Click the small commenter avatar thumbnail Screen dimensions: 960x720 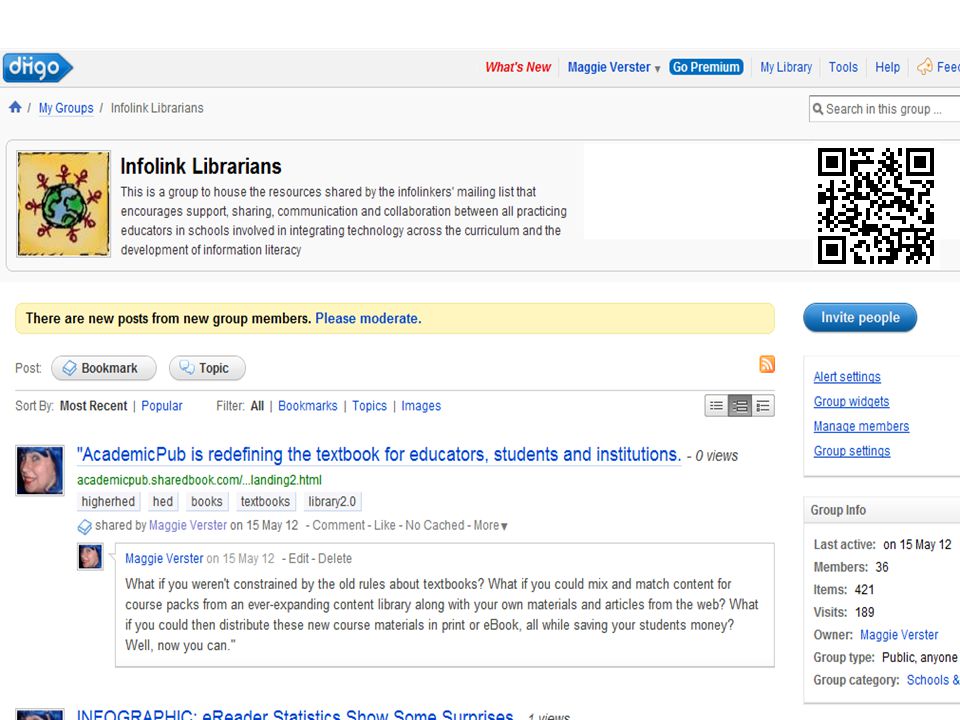pyautogui.click(x=90, y=557)
